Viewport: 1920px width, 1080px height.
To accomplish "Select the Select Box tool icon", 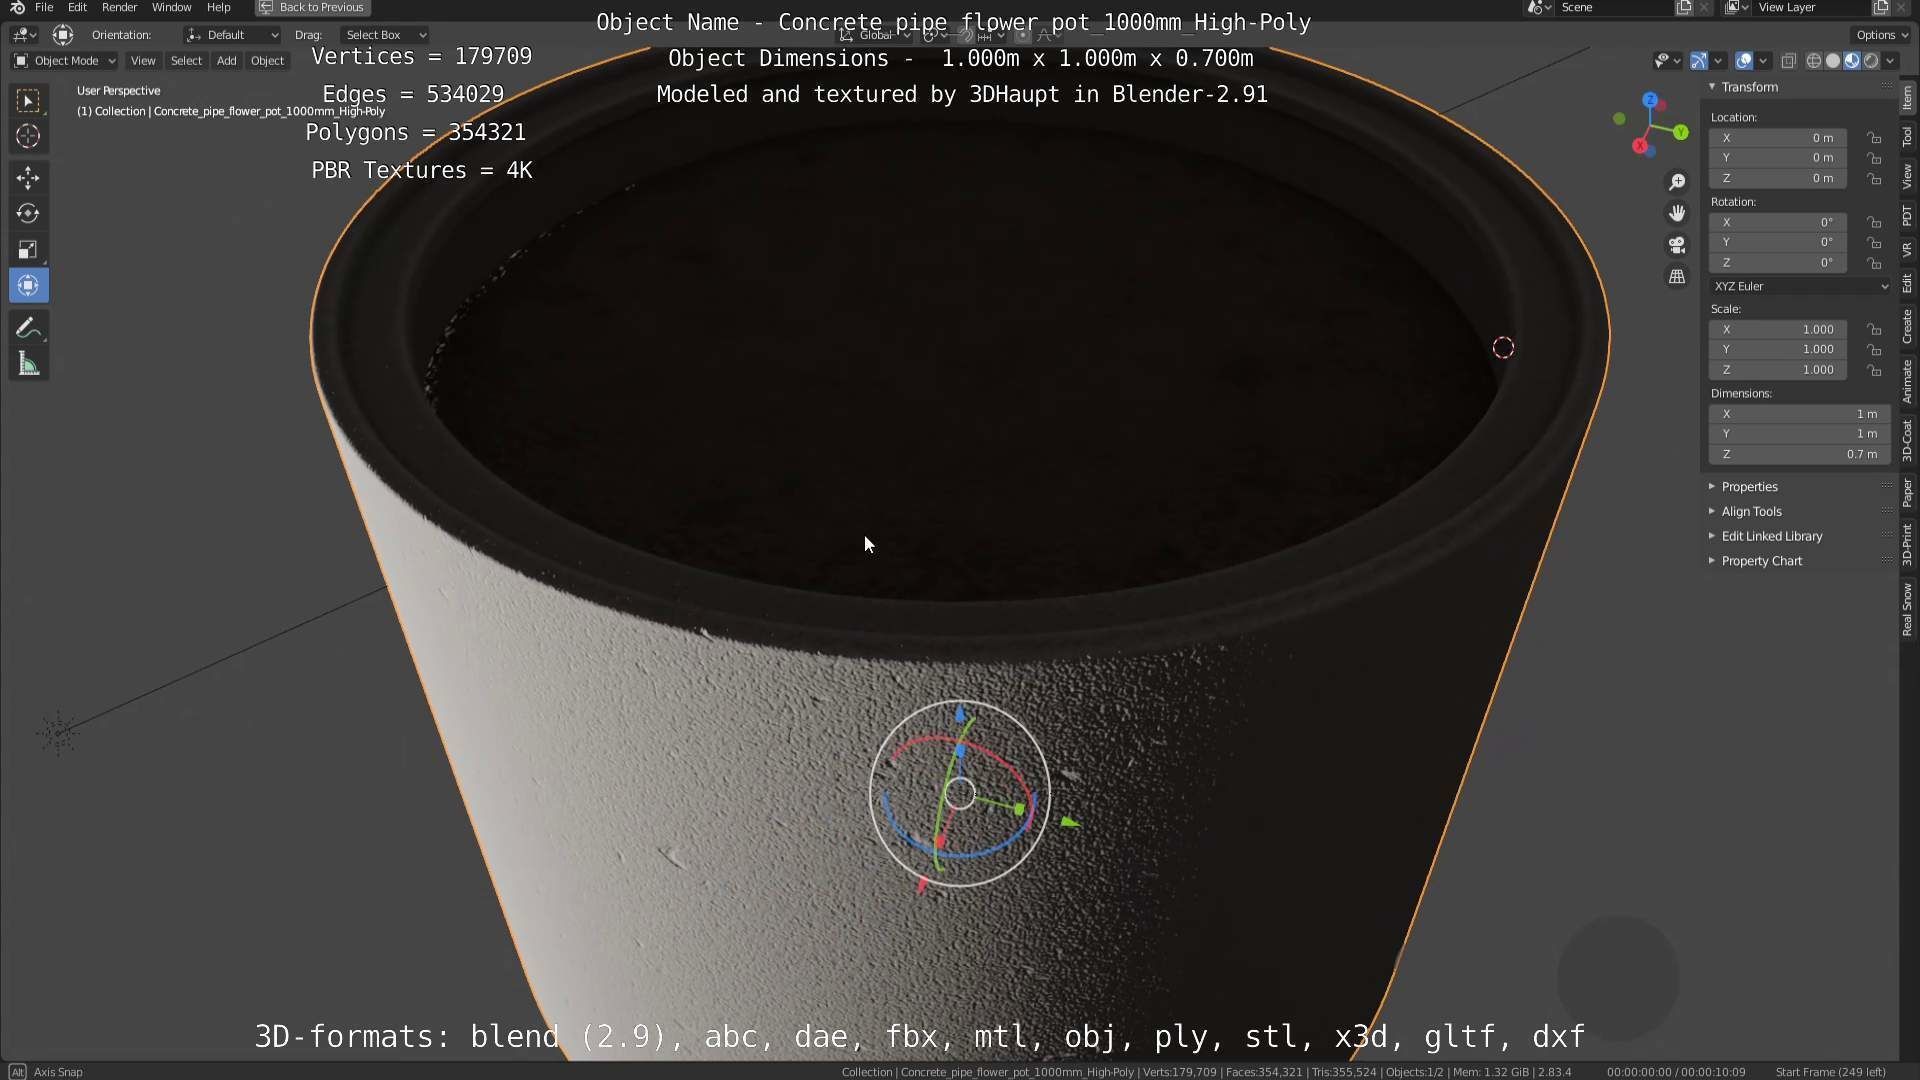I will (28, 100).
